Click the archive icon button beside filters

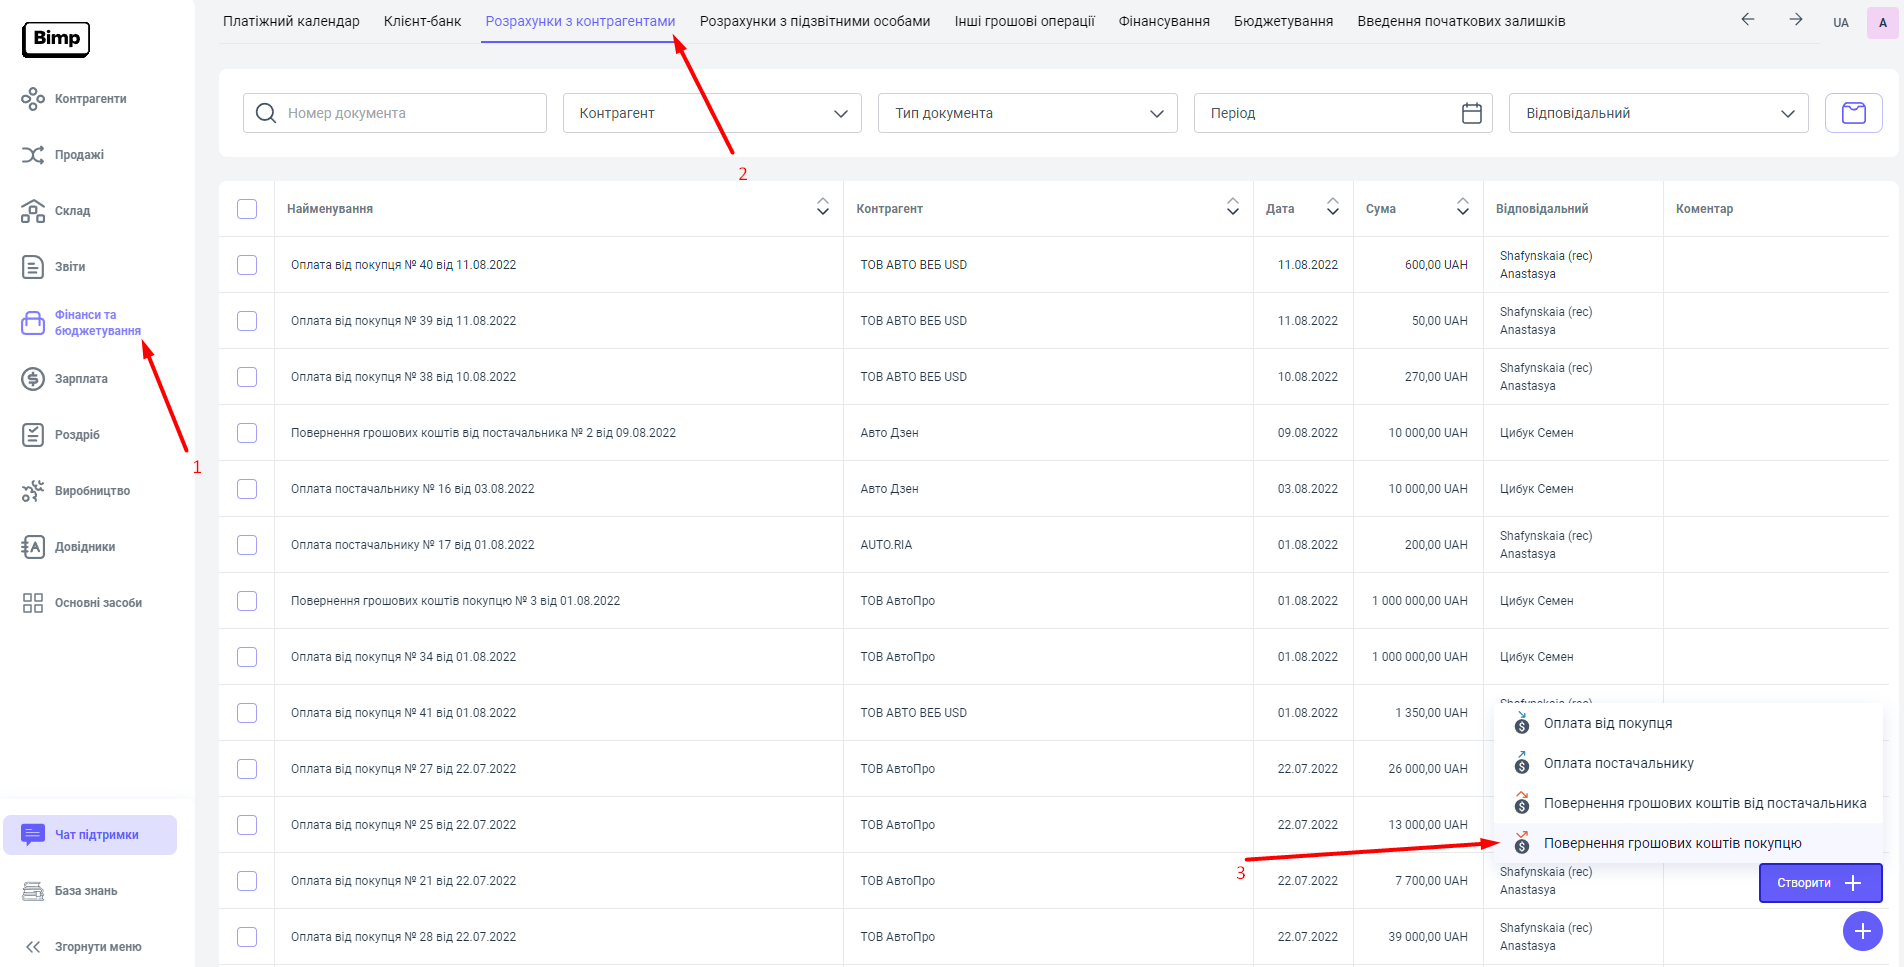1853,113
